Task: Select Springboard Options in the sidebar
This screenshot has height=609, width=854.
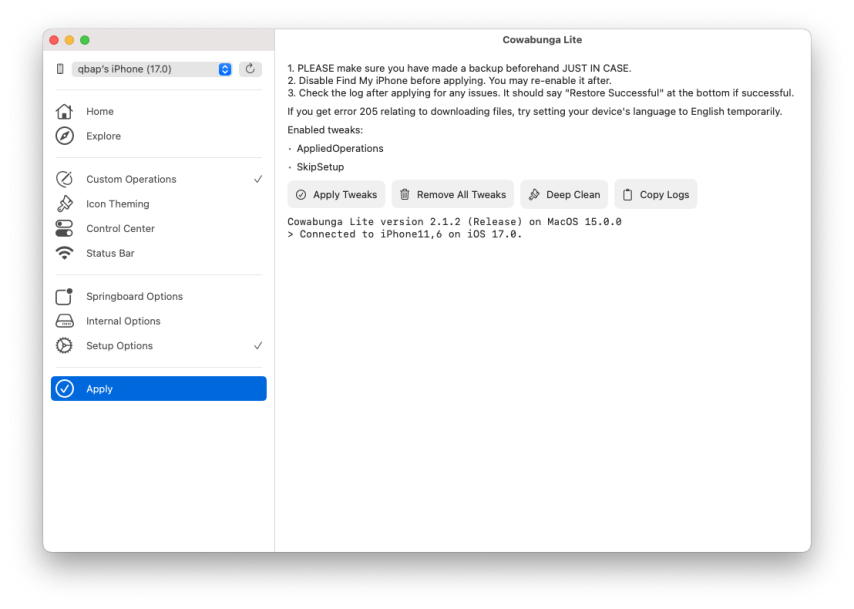Action: (x=158, y=296)
